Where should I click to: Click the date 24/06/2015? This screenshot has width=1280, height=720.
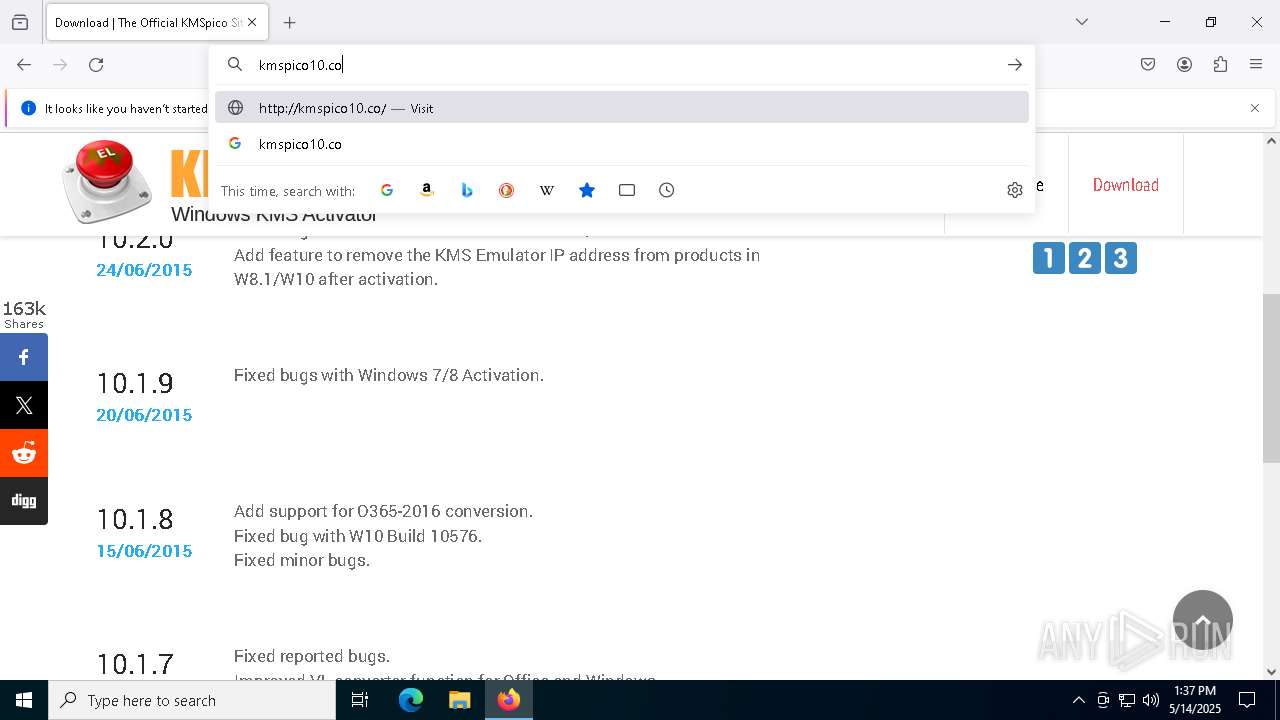pyautogui.click(x=144, y=270)
